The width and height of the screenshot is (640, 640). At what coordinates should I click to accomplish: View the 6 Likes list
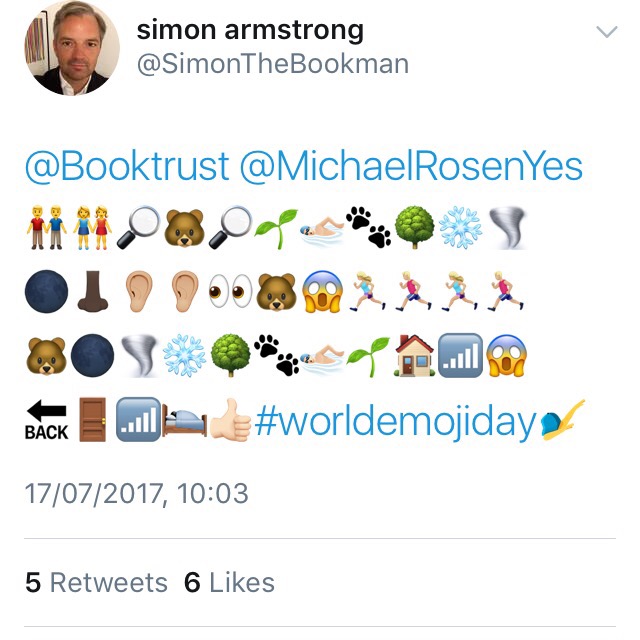point(229,582)
